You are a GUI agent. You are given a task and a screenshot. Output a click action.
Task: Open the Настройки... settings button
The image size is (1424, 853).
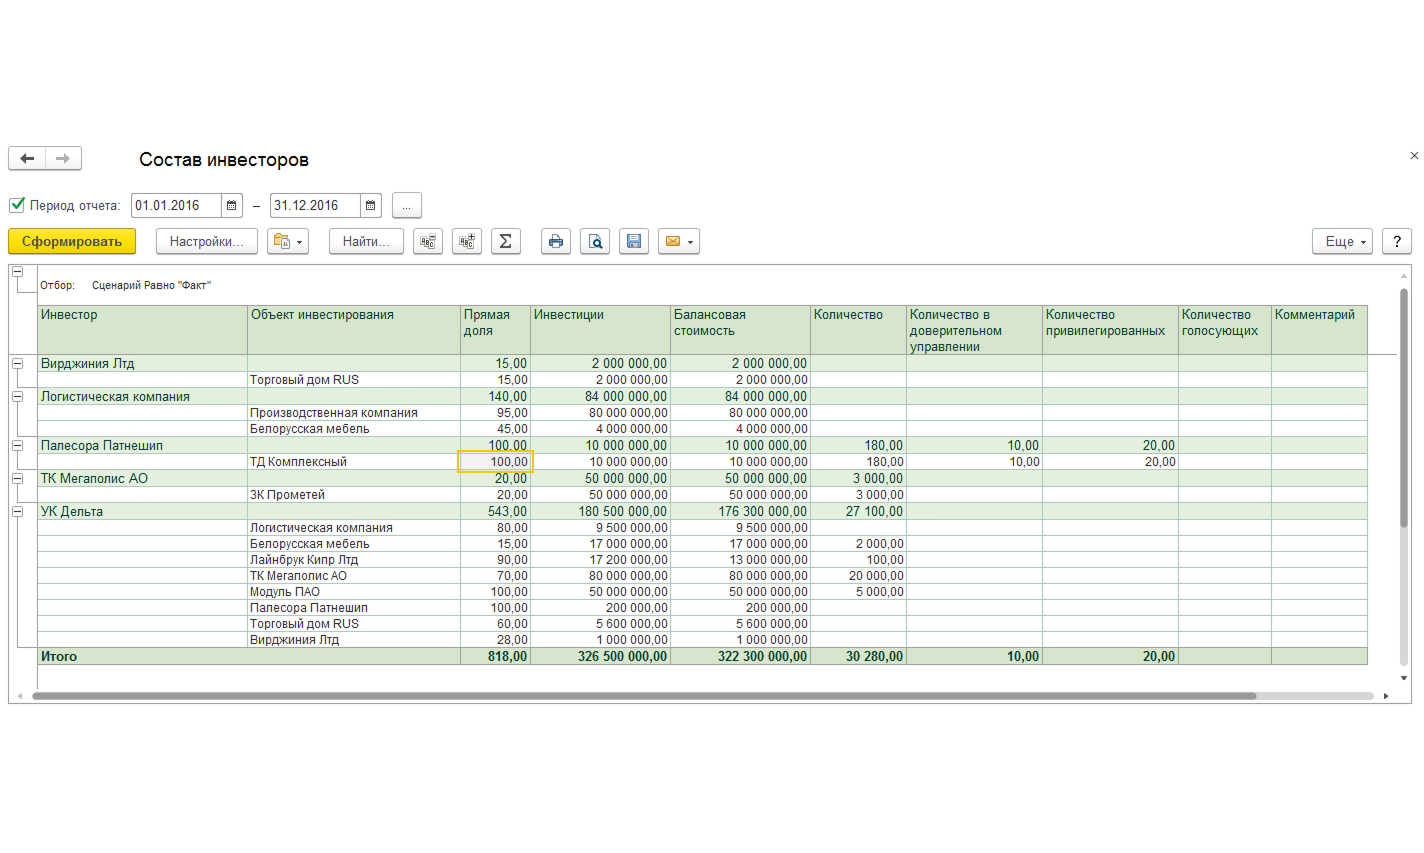(x=207, y=241)
